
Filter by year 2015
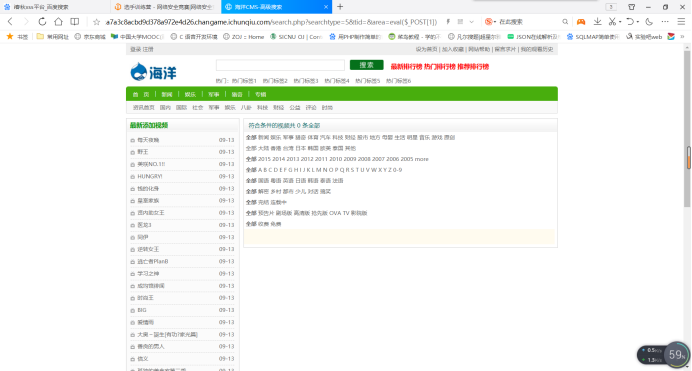point(264,159)
